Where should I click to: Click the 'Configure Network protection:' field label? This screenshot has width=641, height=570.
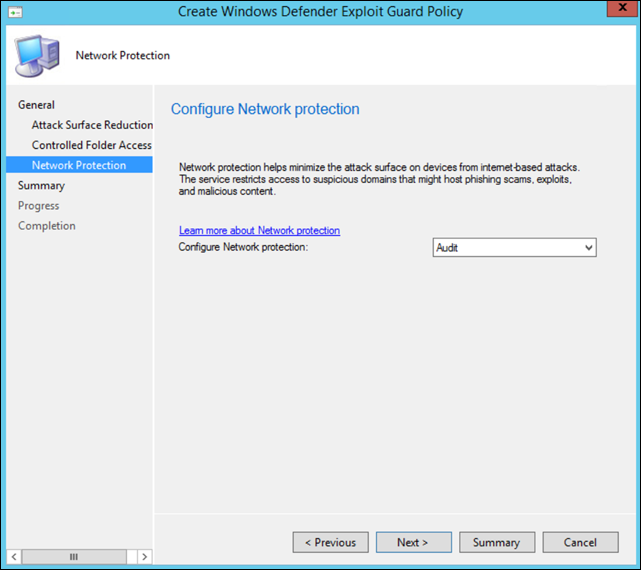click(243, 247)
